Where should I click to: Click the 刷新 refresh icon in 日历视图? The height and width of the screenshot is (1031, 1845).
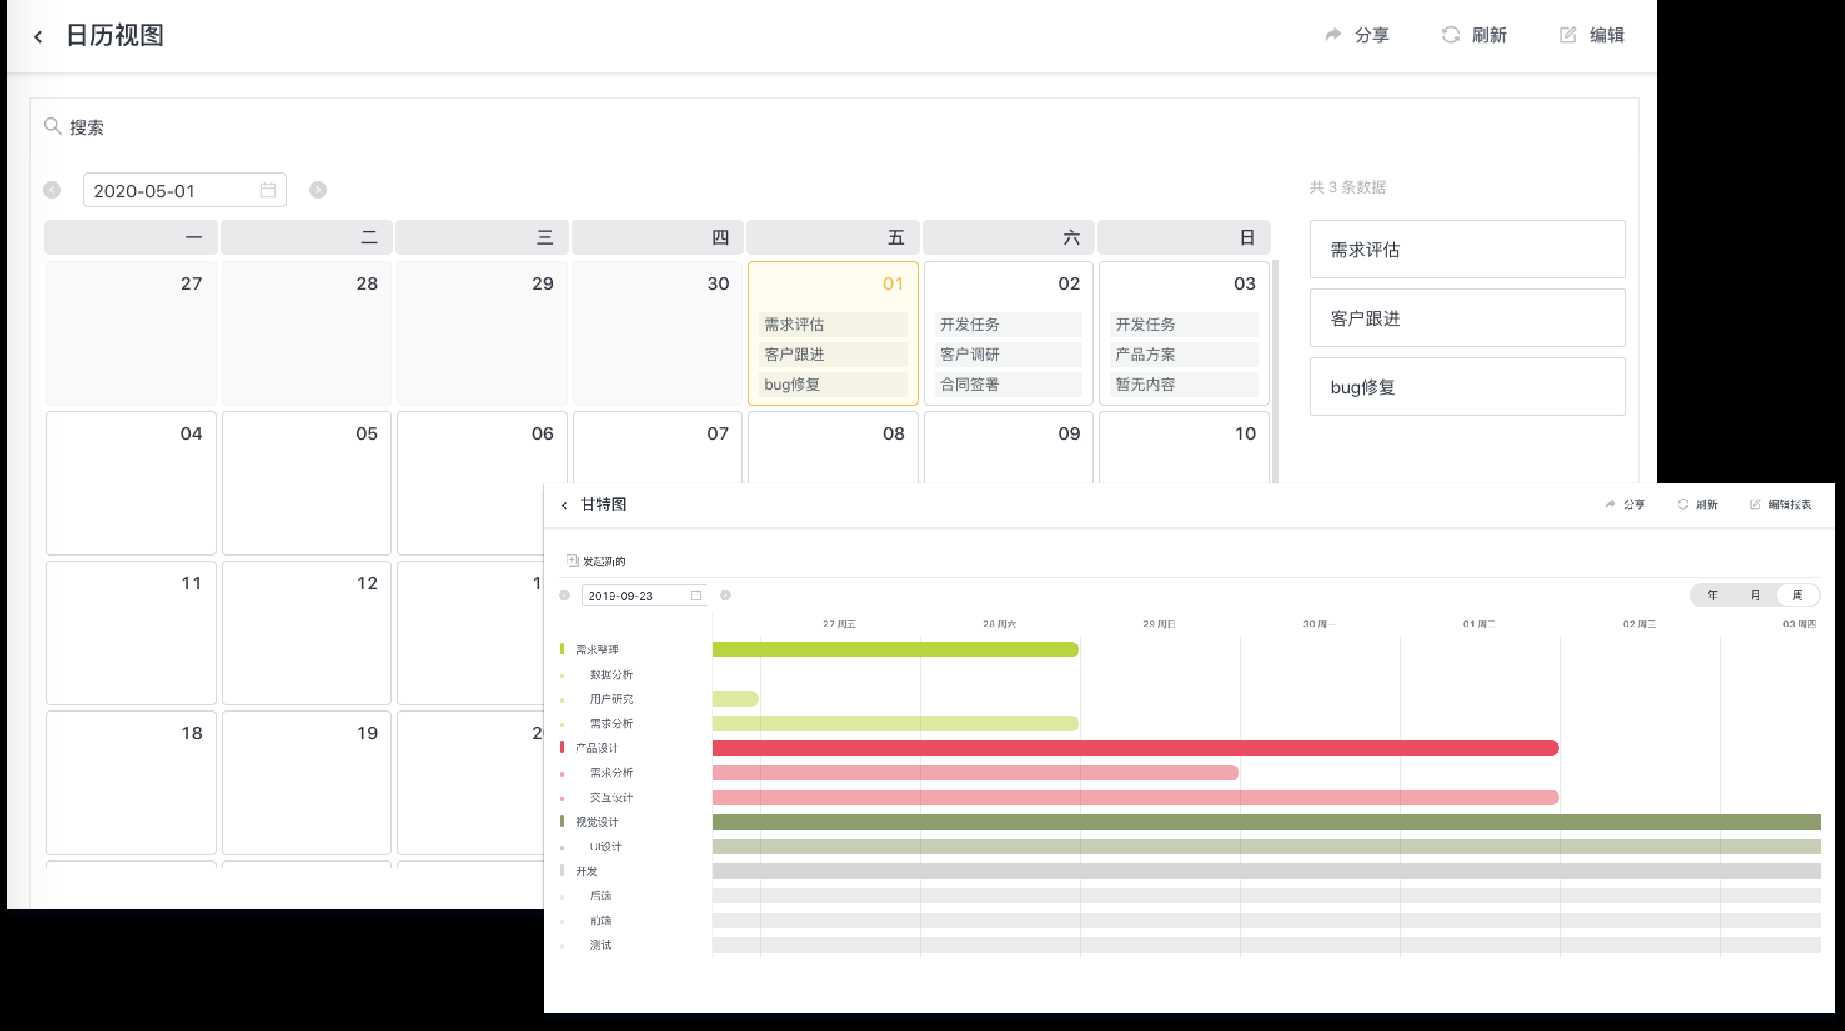(x=1450, y=35)
